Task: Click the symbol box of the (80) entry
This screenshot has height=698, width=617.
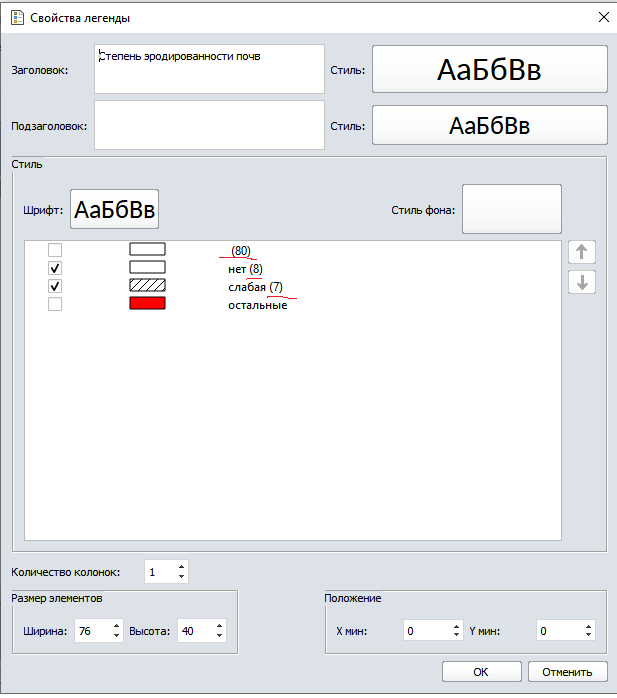Action: (x=147, y=249)
